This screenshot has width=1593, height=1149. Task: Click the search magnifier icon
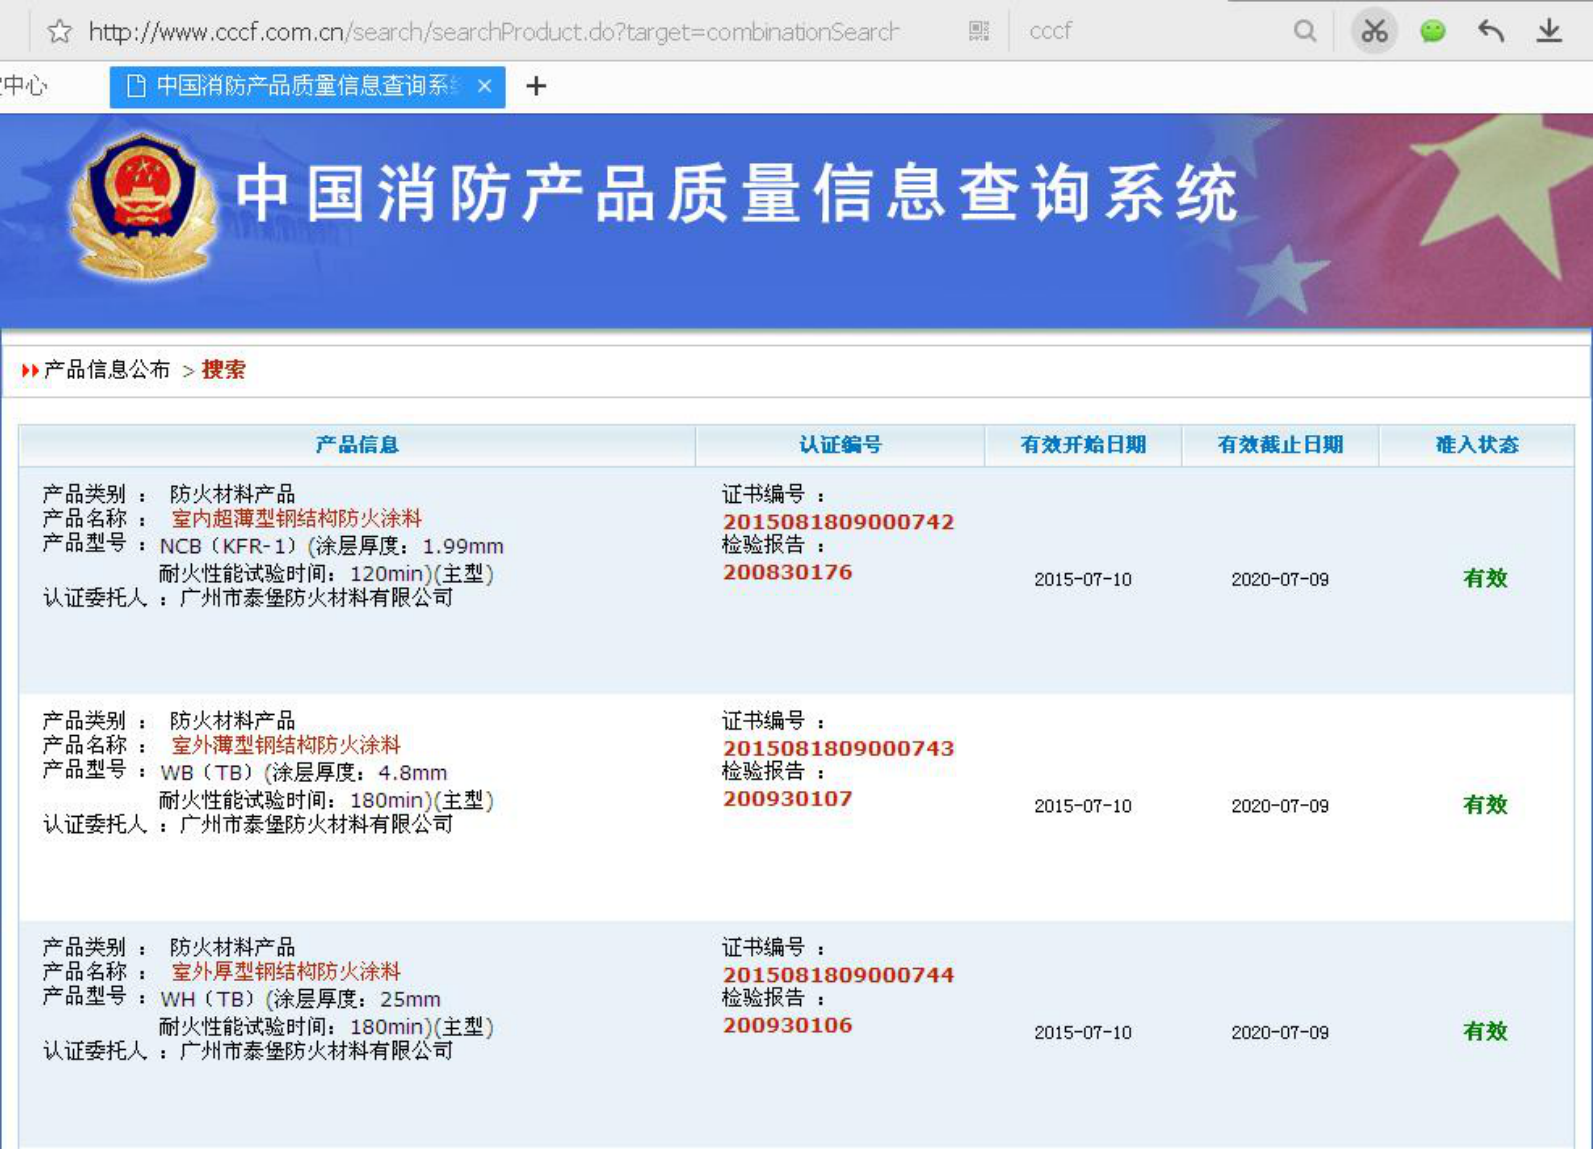1304,32
